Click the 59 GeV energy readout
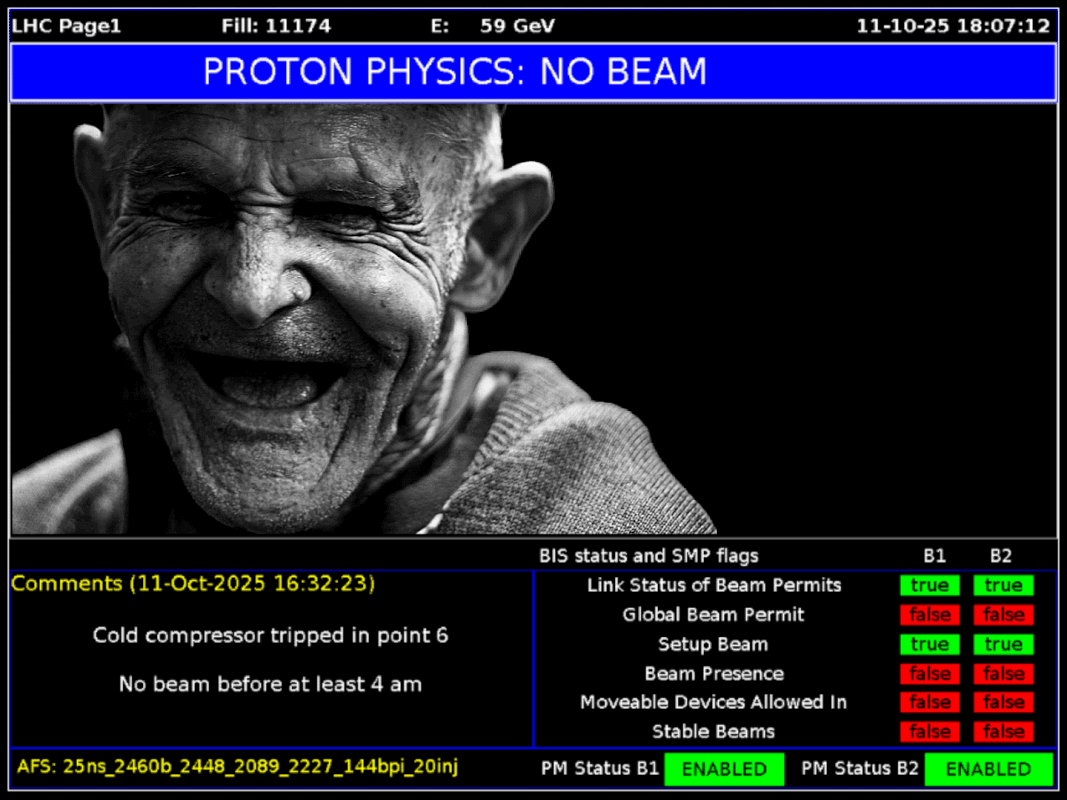1067x800 pixels. [516, 26]
